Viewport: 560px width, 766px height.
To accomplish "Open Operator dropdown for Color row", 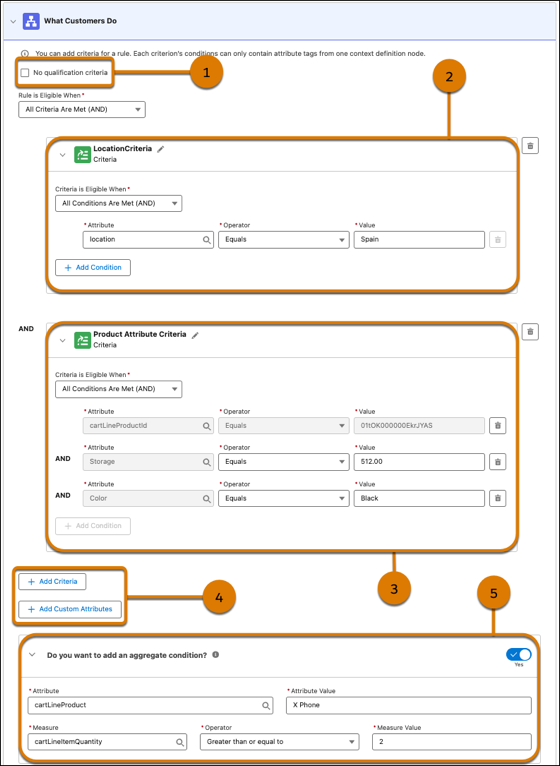I will click(284, 498).
